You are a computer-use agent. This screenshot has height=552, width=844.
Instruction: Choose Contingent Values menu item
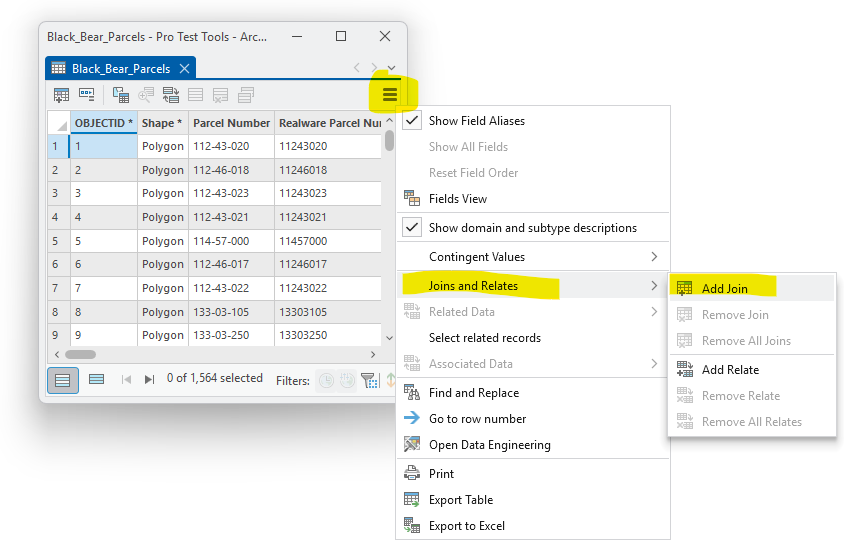(x=477, y=257)
